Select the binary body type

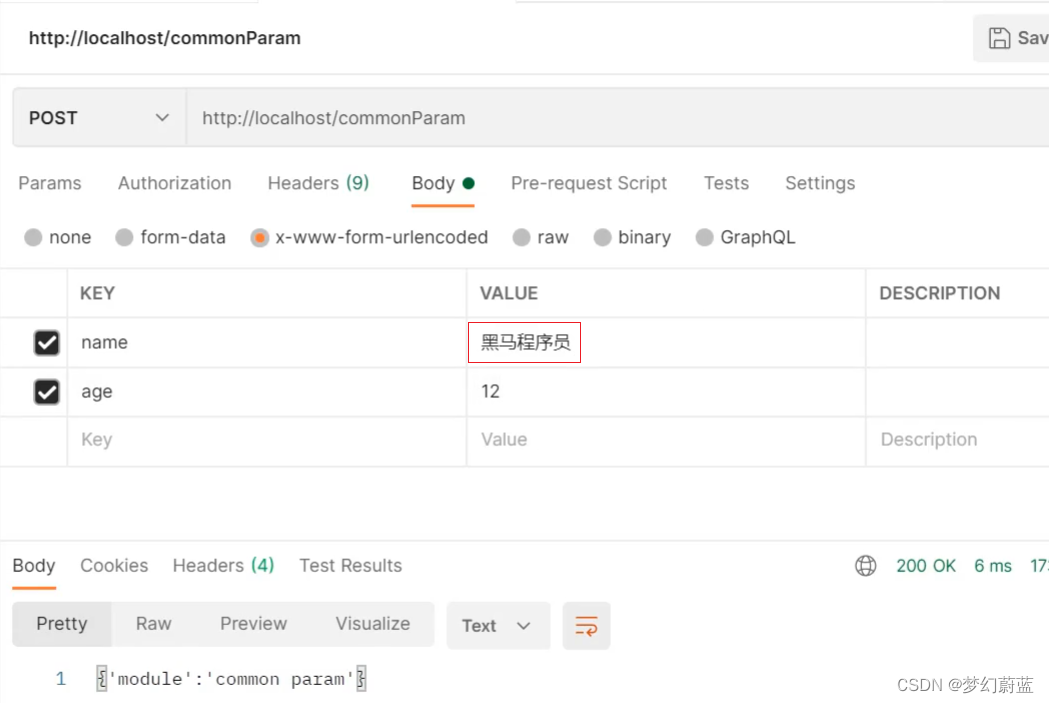602,237
